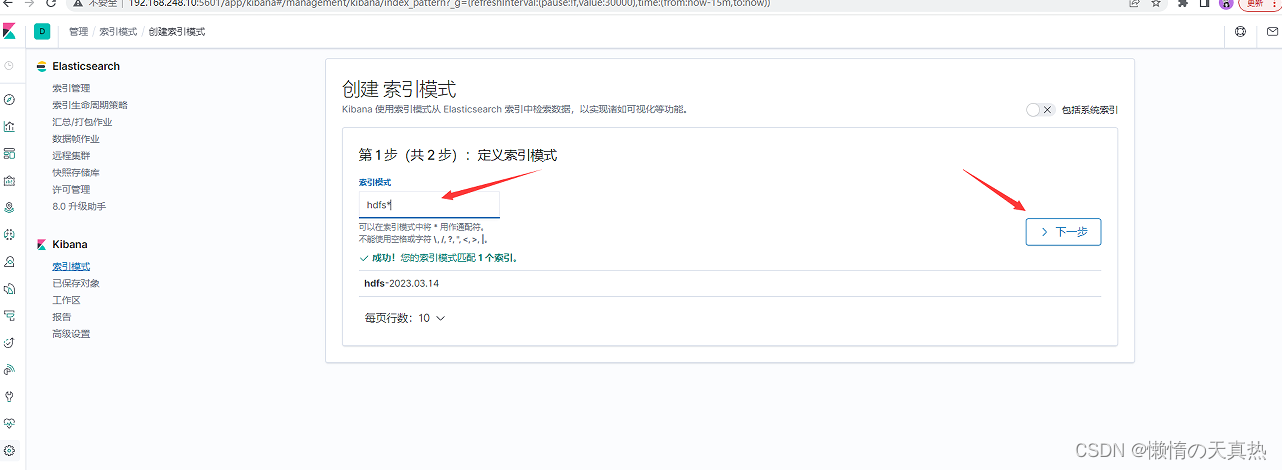
Task: Open Infrastructure icon in sidebar
Action: [9, 261]
